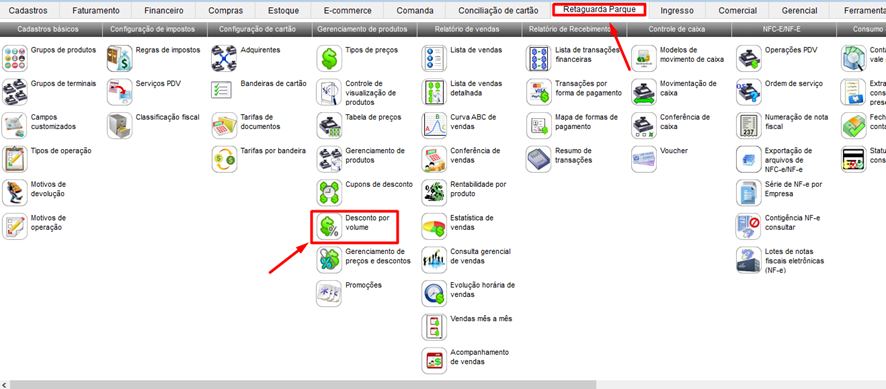Open Tipos de preços icon
Image resolution: width=886 pixels, height=389 pixels.
click(329, 59)
